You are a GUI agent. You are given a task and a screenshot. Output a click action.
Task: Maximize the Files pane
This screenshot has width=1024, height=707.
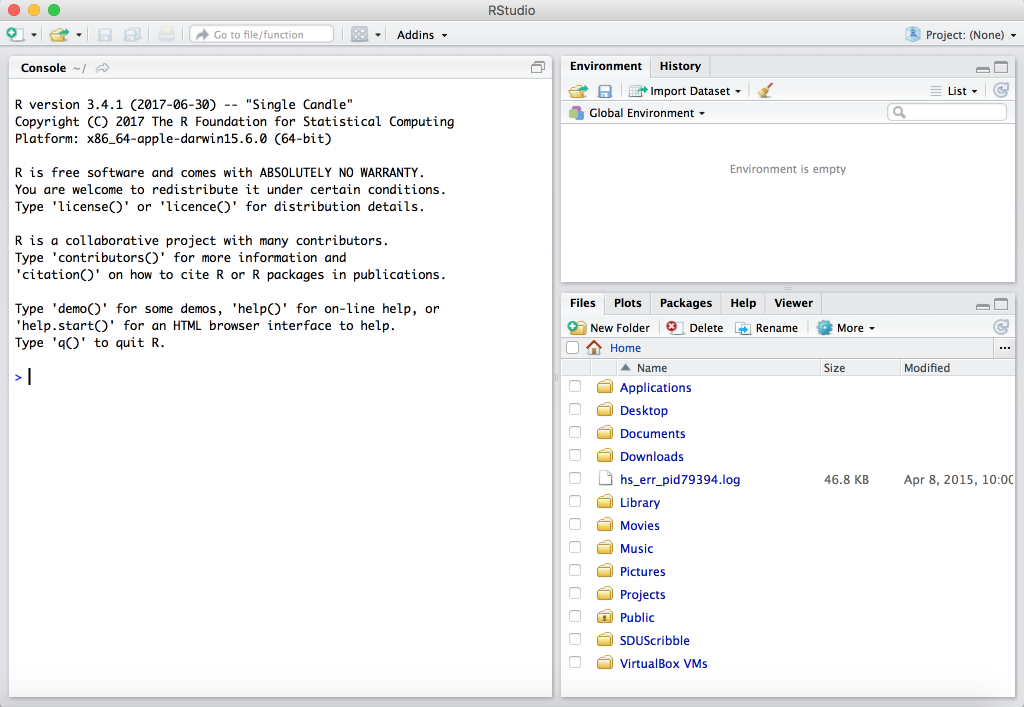pos(1000,304)
